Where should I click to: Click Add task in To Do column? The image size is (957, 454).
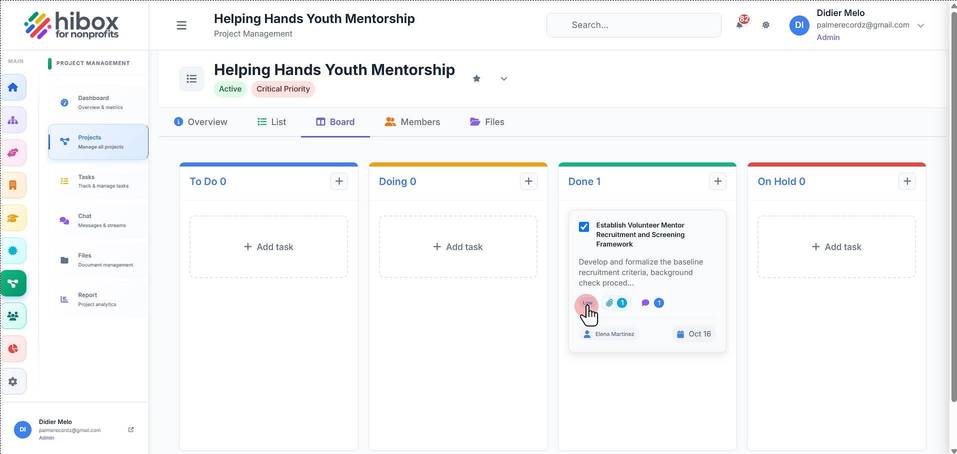click(269, 247)
